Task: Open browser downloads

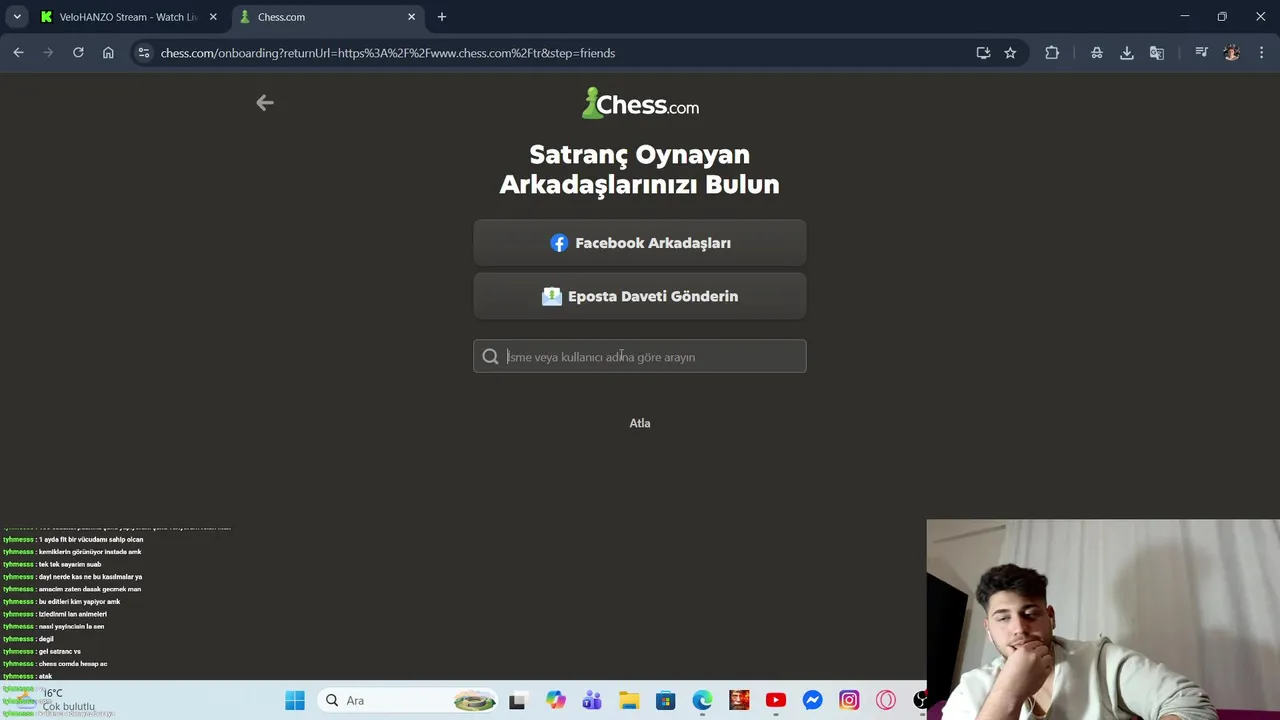Action: [x=1127, y=53]
